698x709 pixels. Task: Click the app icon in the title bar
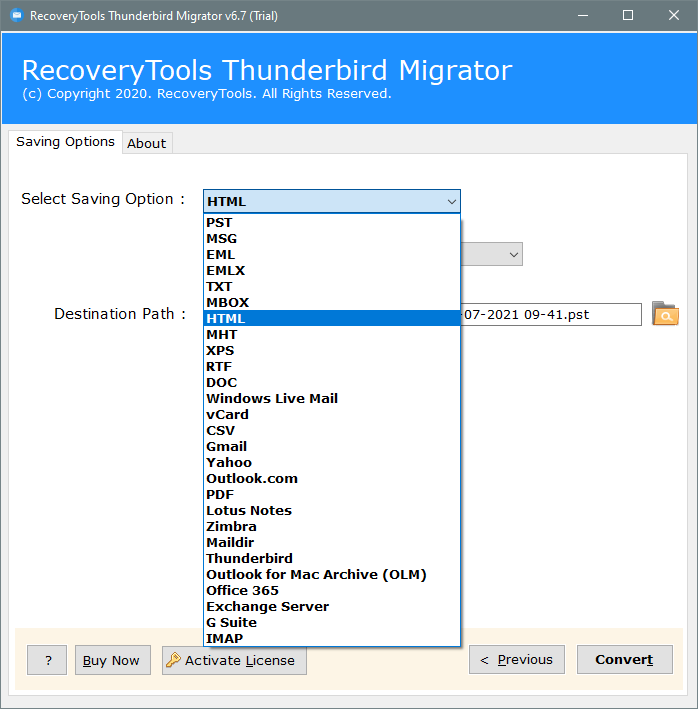coord(17,15)
